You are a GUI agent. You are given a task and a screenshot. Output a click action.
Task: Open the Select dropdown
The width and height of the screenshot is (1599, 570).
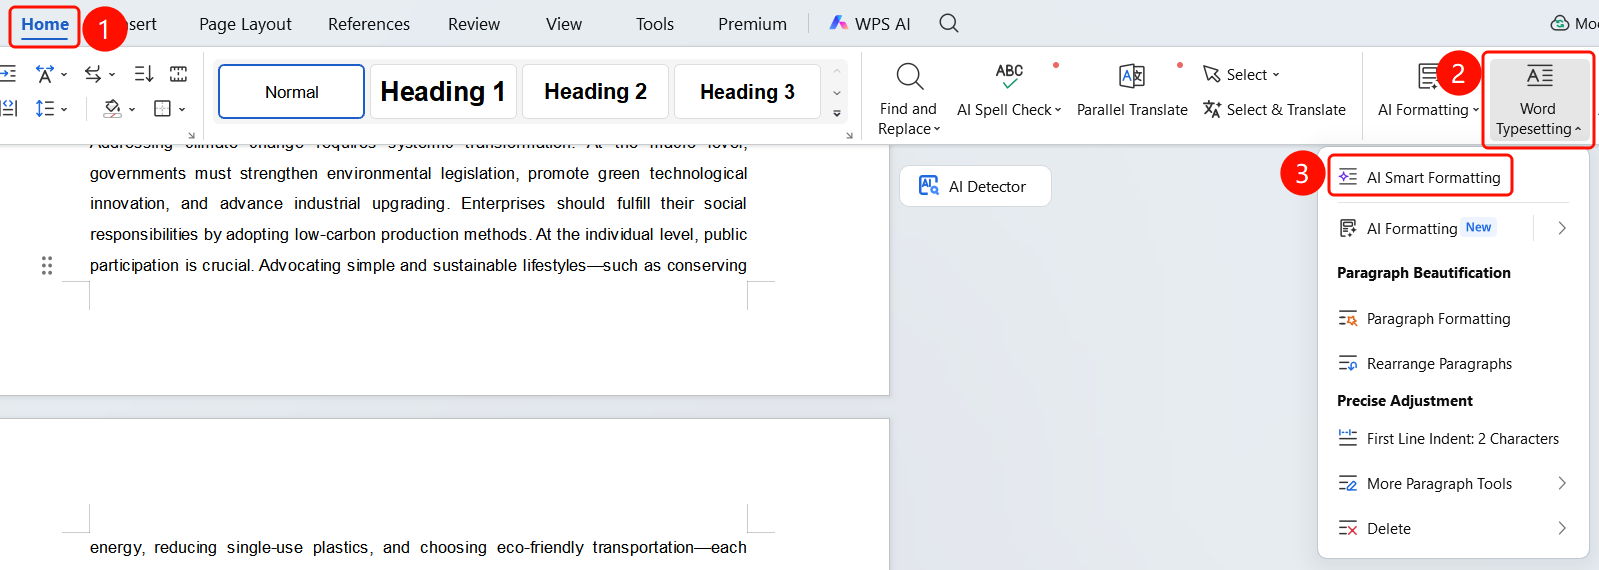[1276, 75]
